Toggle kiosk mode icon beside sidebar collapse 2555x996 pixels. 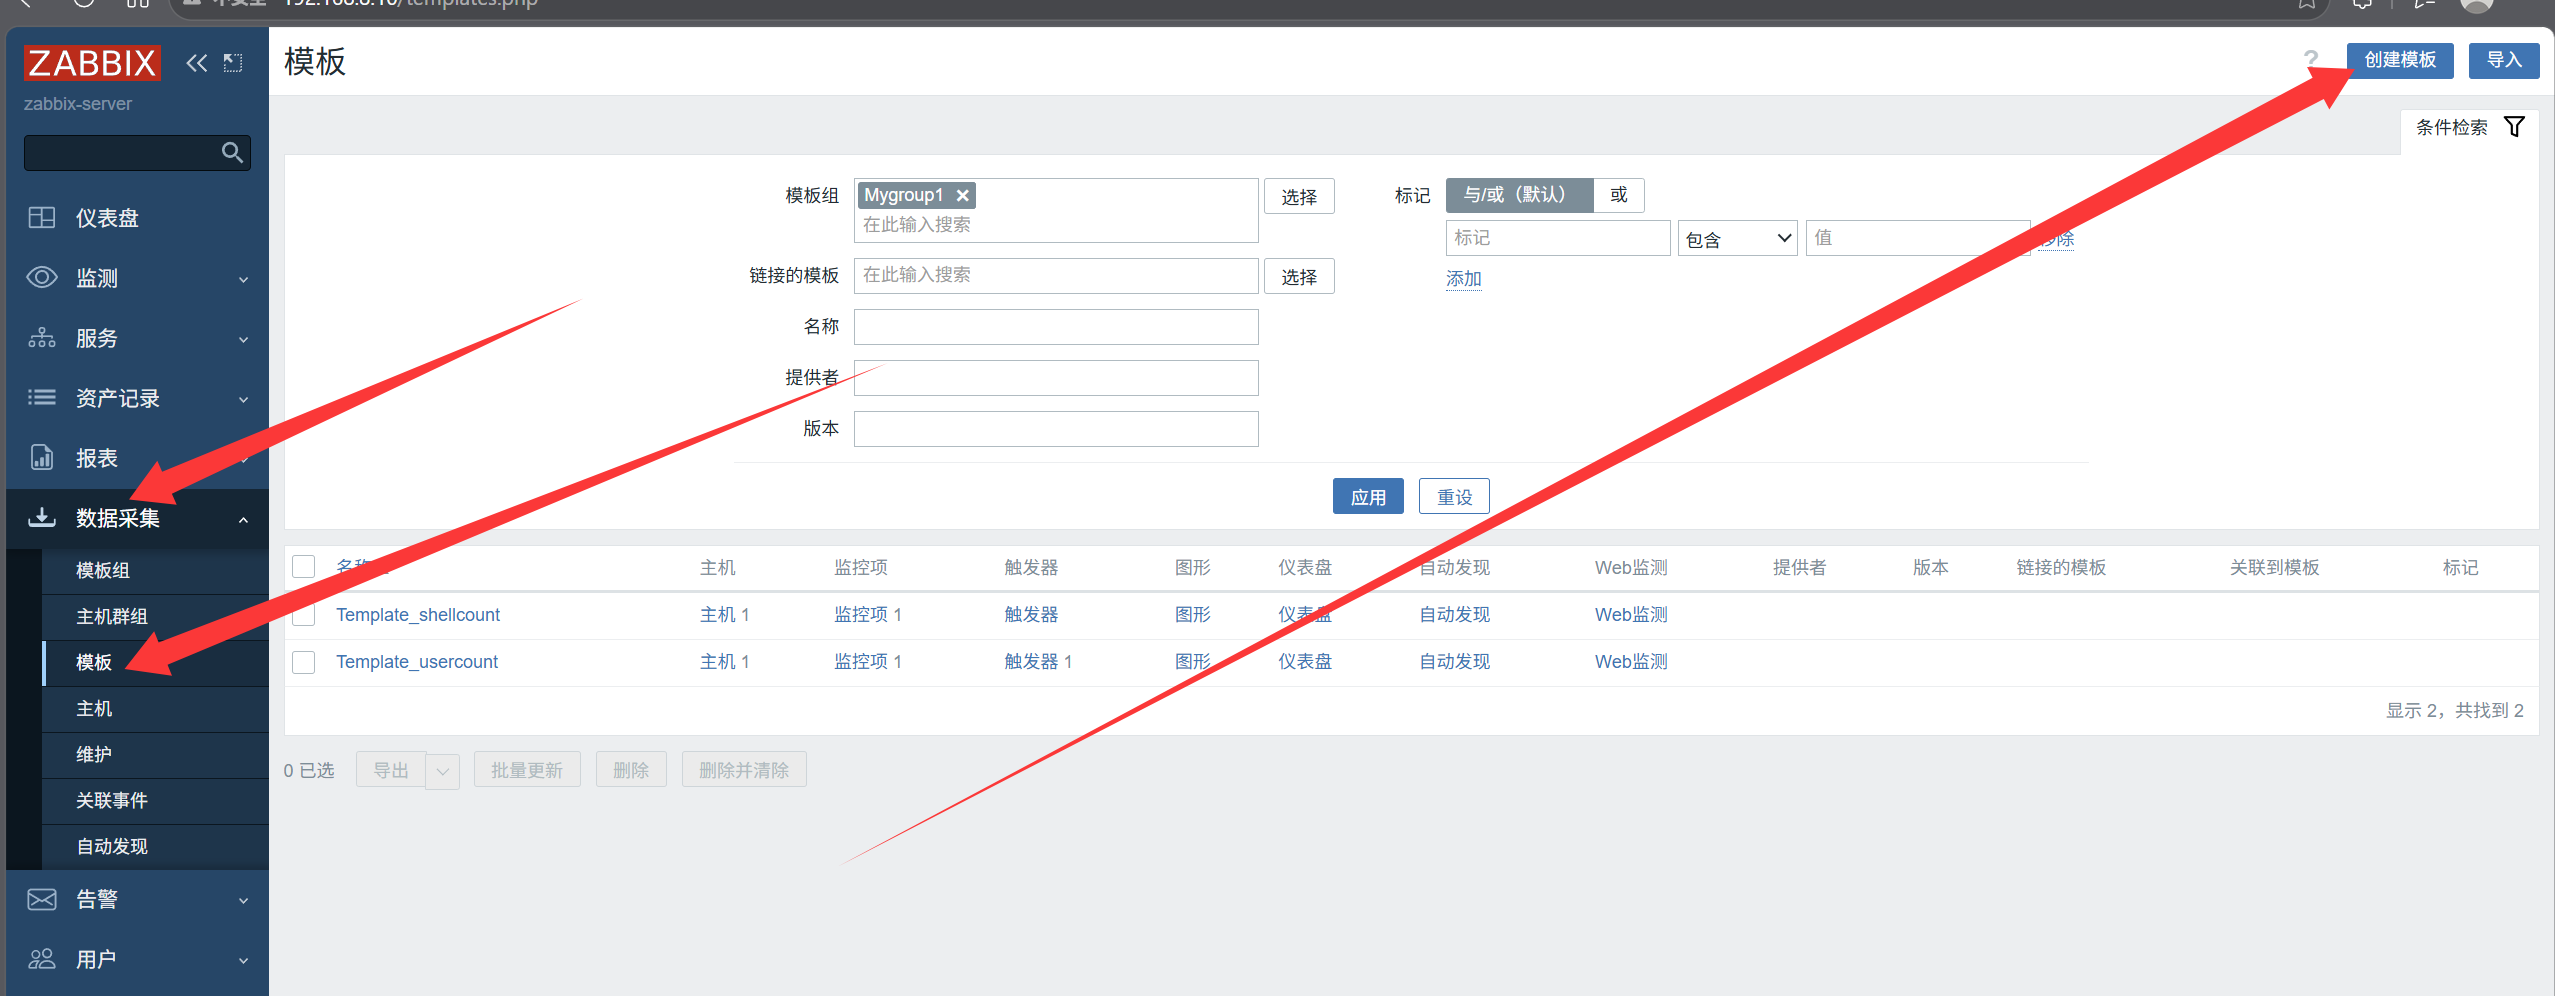pyautogui.click(x=233, y=63)
